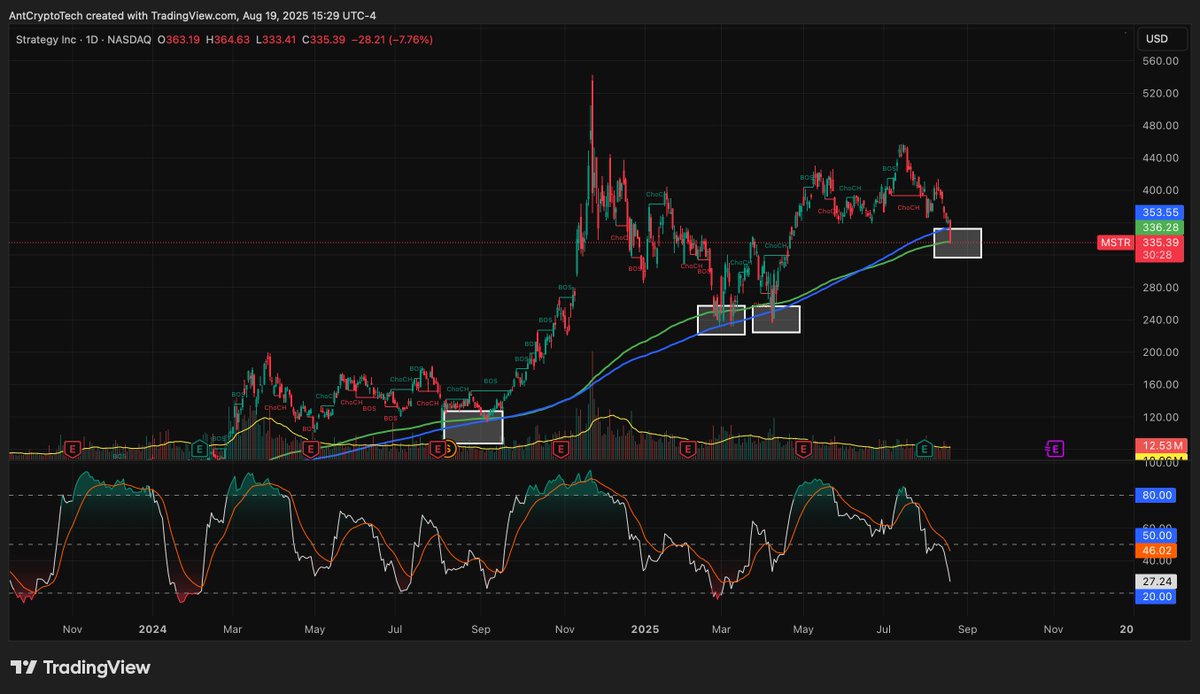
Task: Click the 480.00 price axis tick
Action: pos(1159,126)
